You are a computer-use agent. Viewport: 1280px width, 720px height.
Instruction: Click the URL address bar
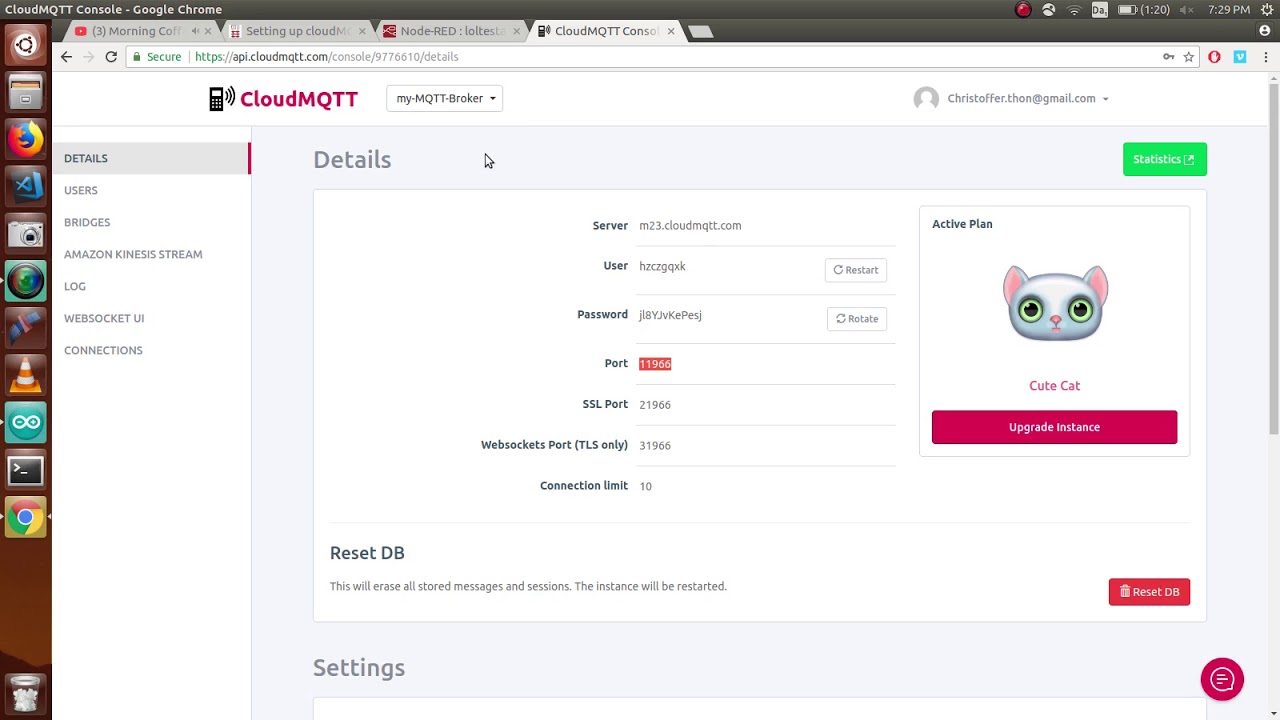click(660, 57)
